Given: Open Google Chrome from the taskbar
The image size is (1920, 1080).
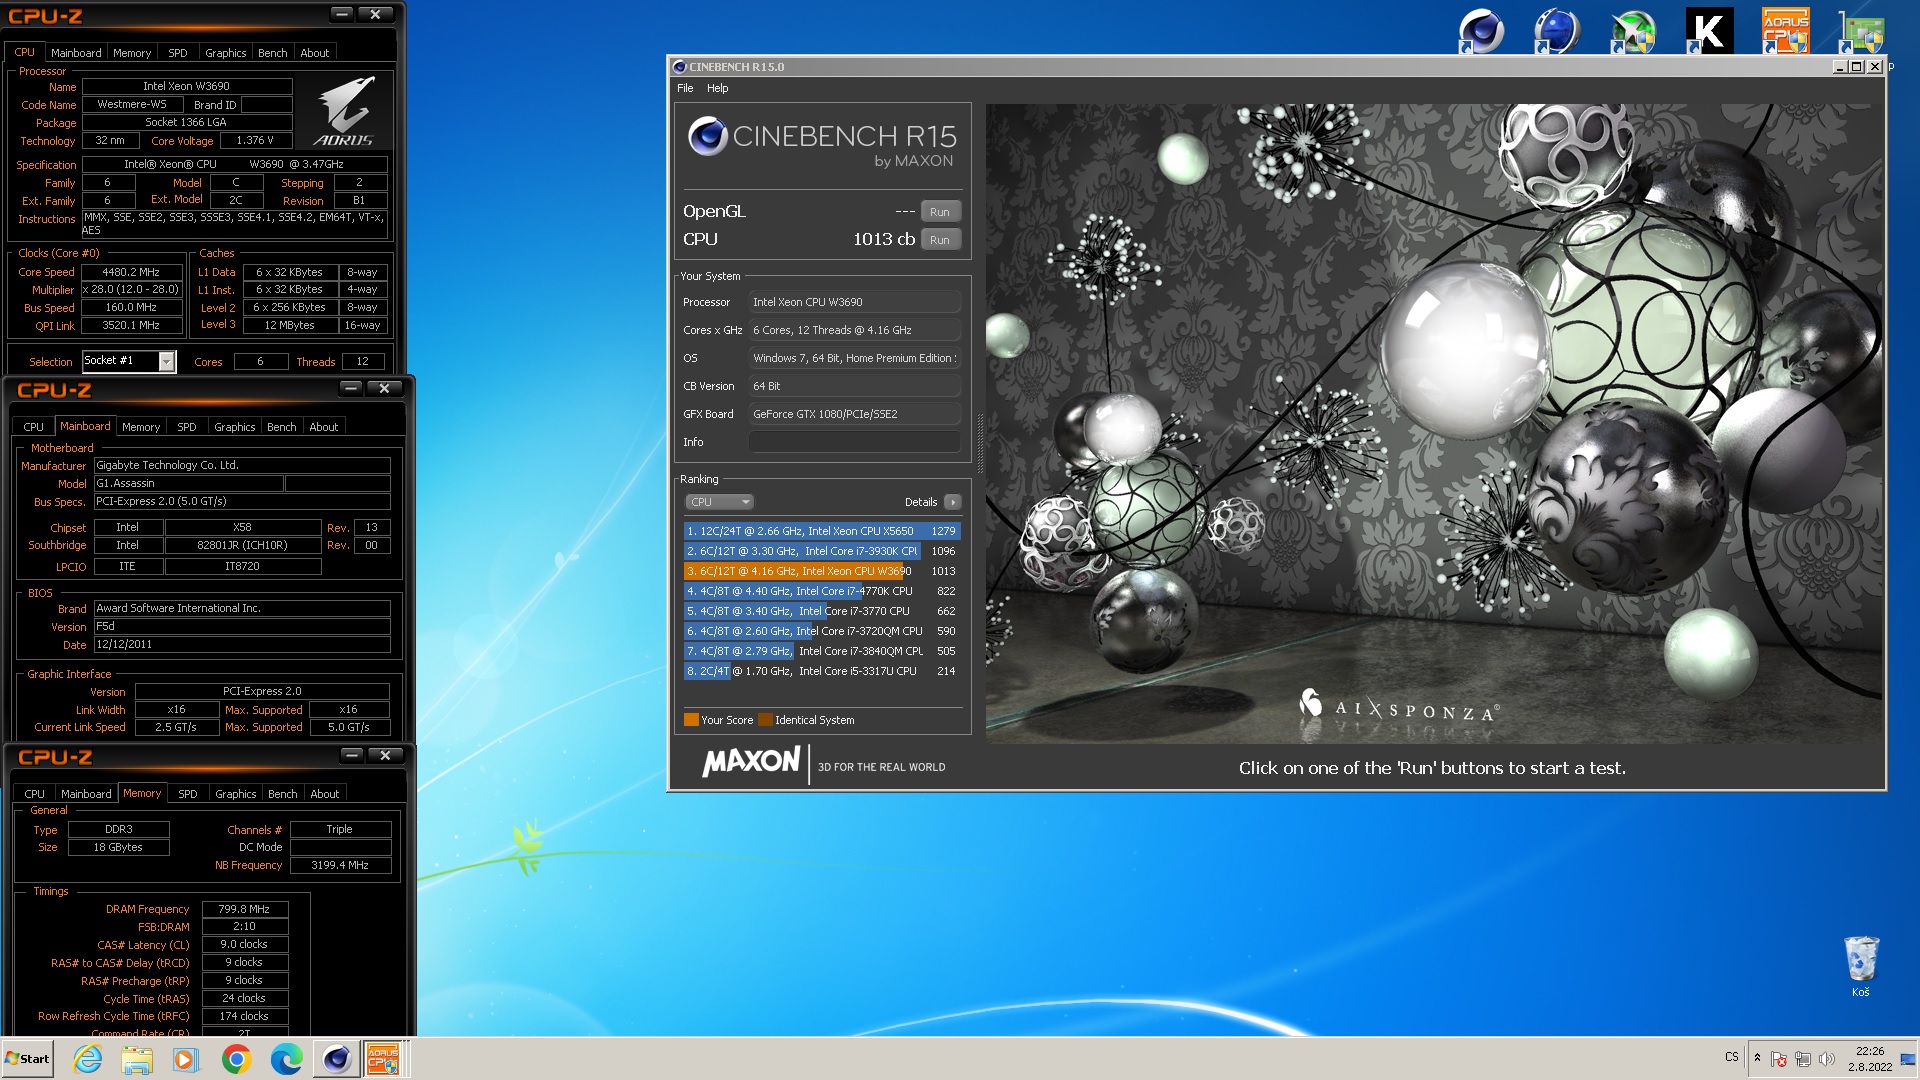Looking at the screenshot, I should pyautogui.click(x=236, y=1059).
